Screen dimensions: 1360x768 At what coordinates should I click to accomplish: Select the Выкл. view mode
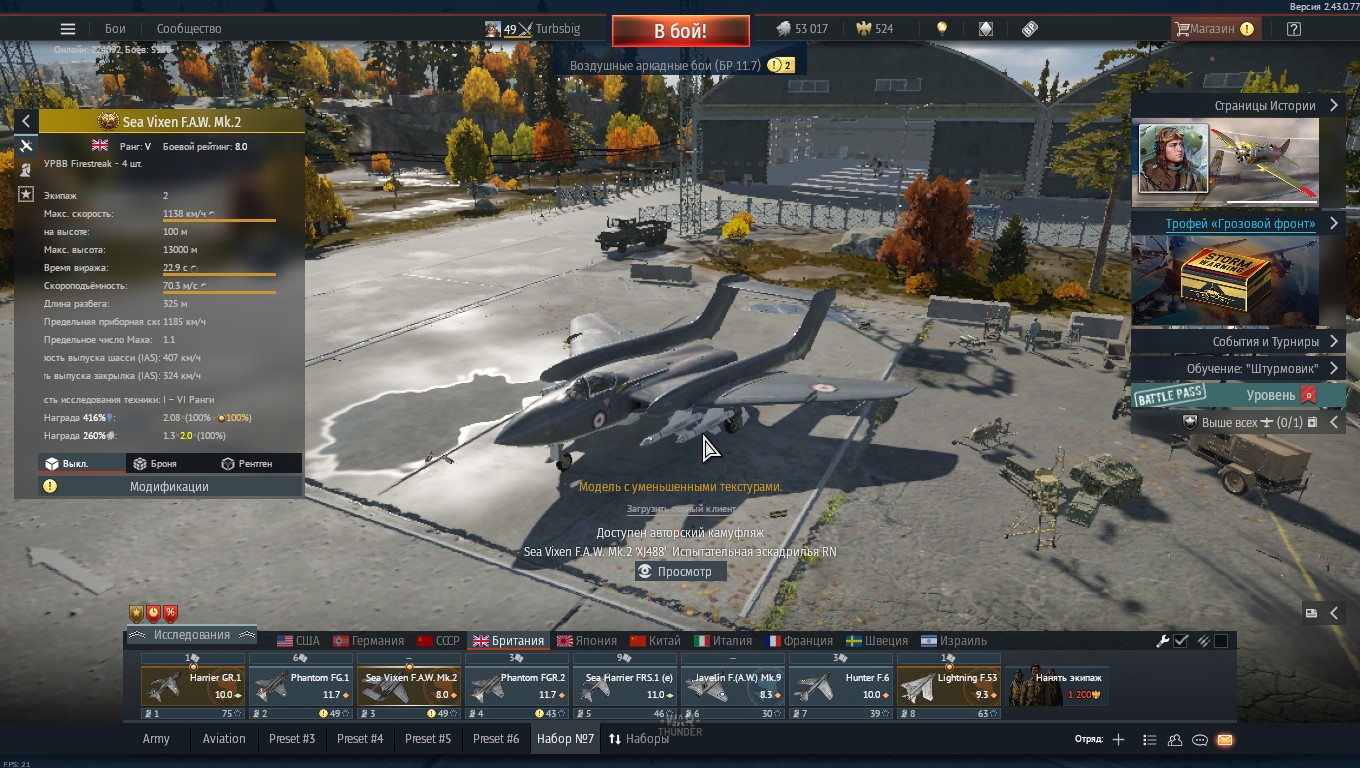point(82,463)
